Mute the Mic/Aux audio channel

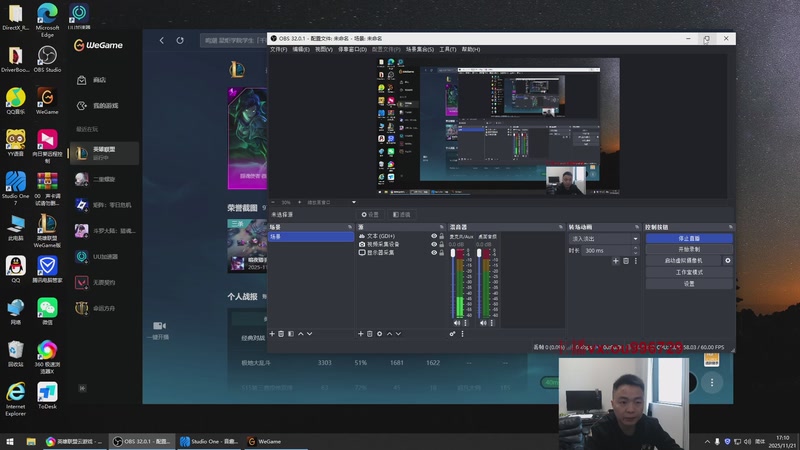(x=457, y=323)
